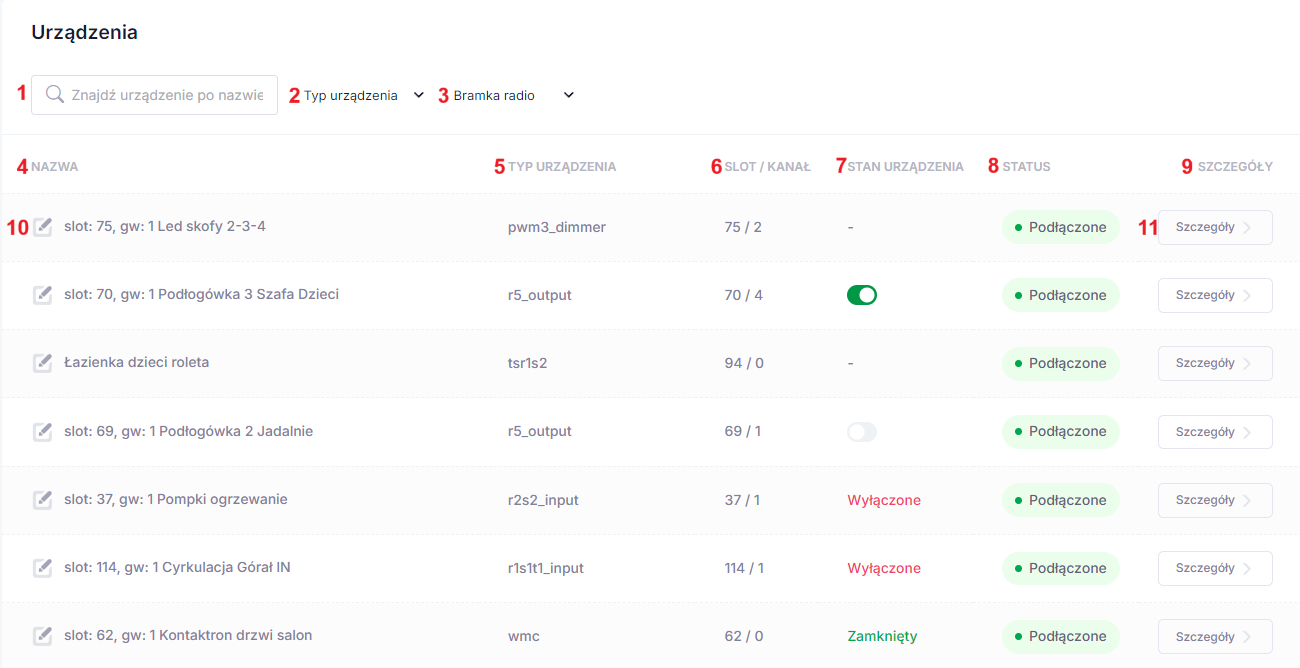Screen dimensions: 1300x668
Task: Open the Typ urządzenia dropdown
Action: click(x=364, y=96)
